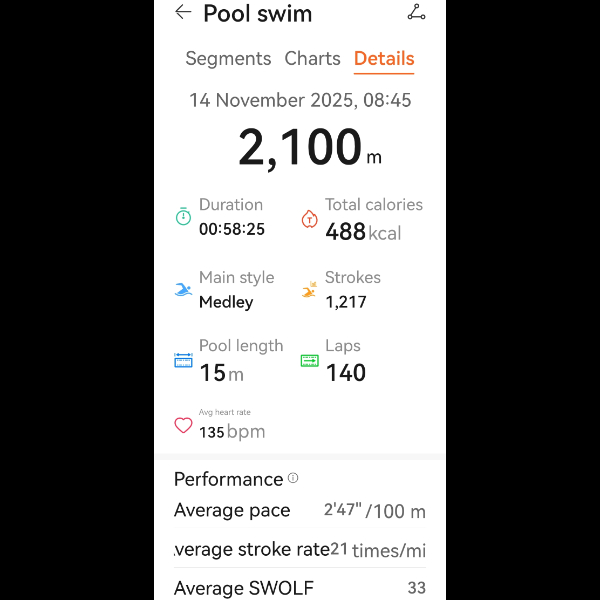The height and width of the screenshot is (600, 600).
Task: Tap the back arrow icon
Action: 182,13
